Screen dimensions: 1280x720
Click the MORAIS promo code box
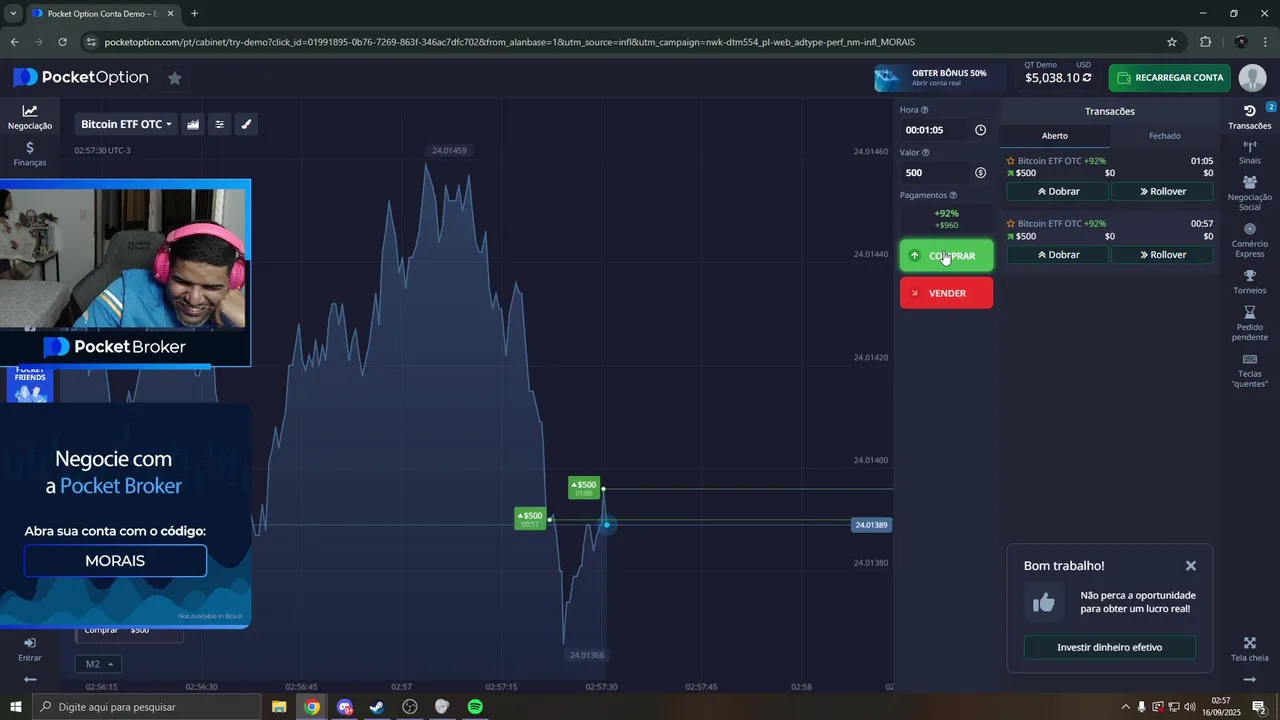[x=115, y=561]
